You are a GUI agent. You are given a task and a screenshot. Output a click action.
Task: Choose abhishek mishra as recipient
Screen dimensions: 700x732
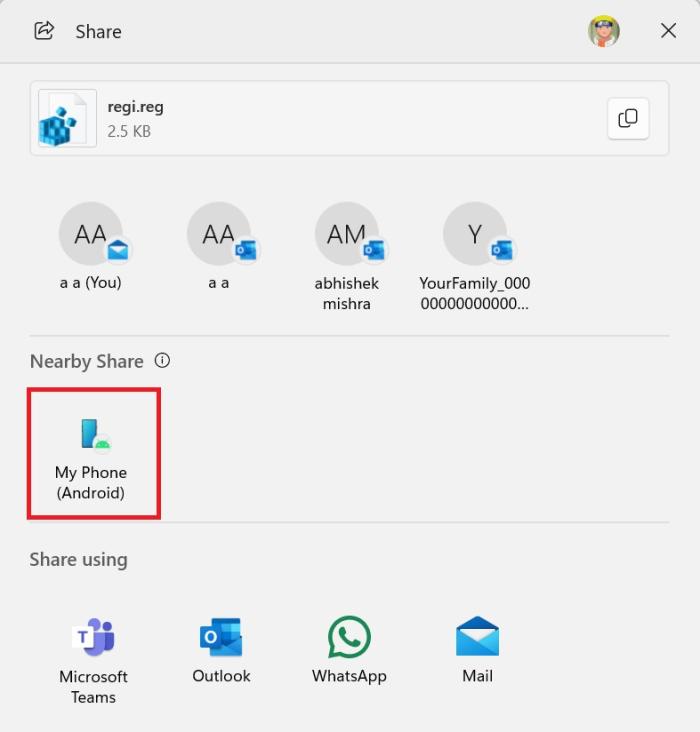pyautogui.click(x=347, y=235)
